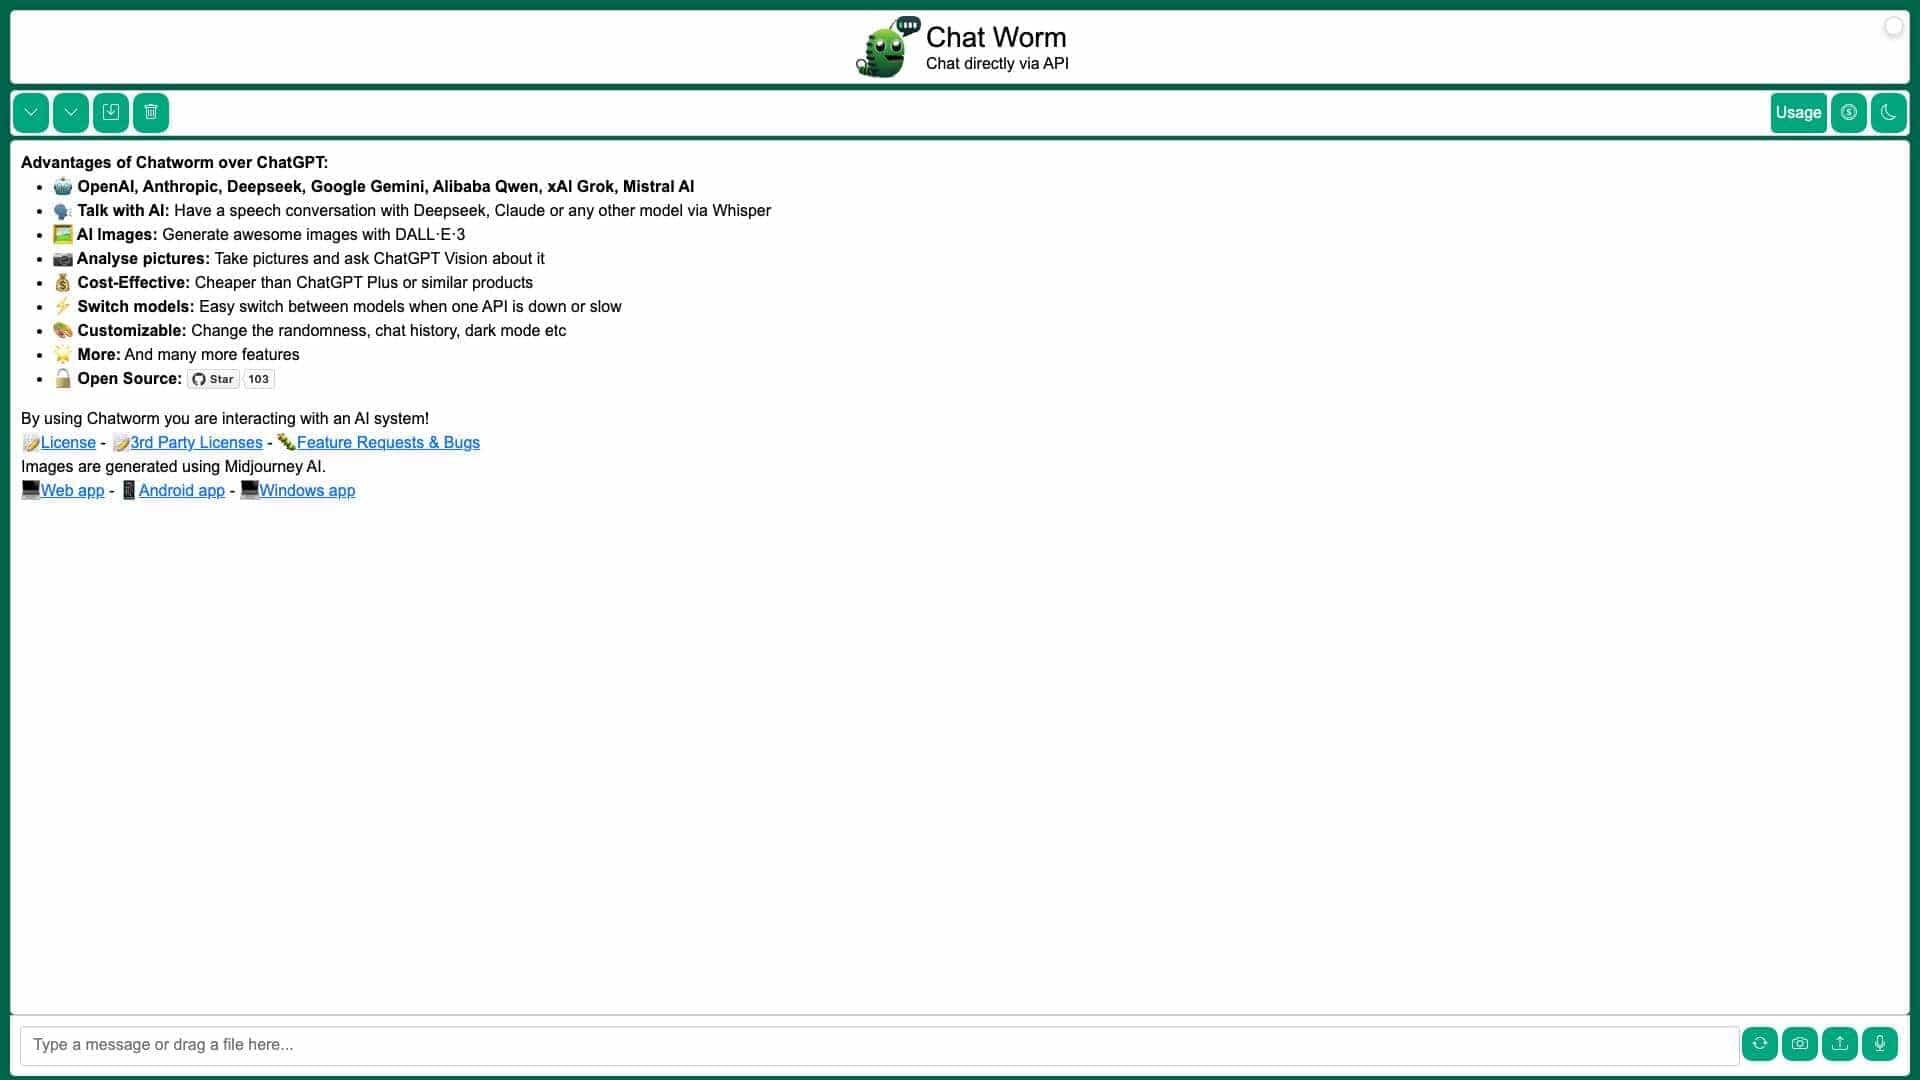Open the 3rd Party Licenses link

(196, 443)
